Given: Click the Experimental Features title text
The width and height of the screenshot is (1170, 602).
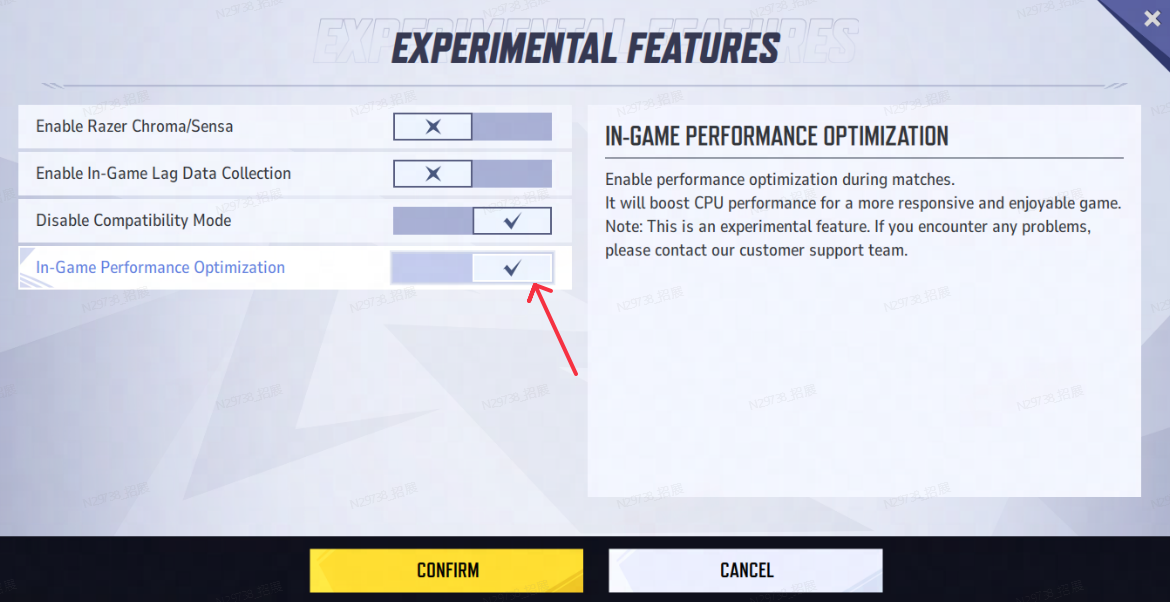Looking at the screenshot, I should 585,48.
